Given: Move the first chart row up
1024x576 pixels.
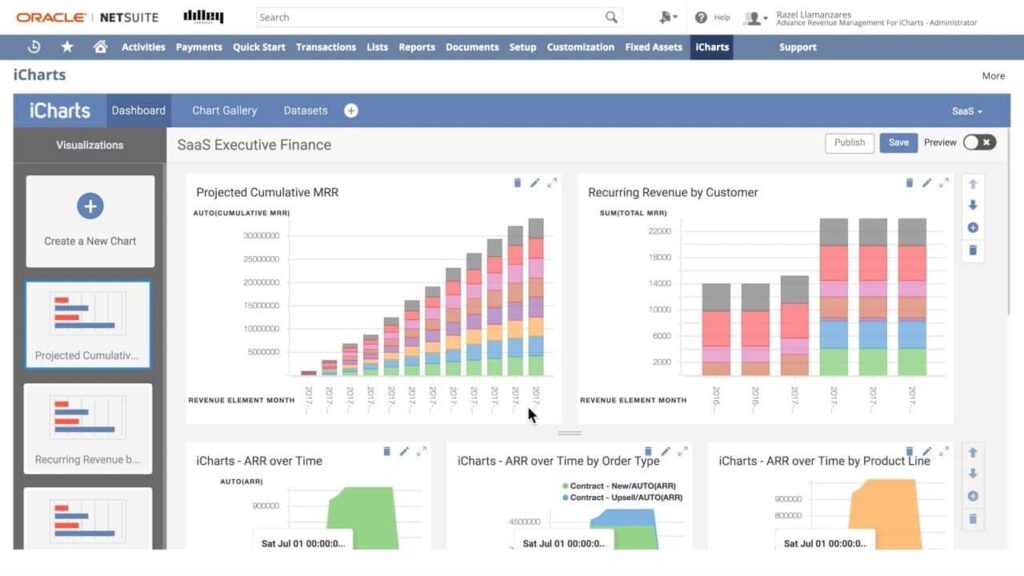Looking at the screenshot, I should click(x=973, y=184).
